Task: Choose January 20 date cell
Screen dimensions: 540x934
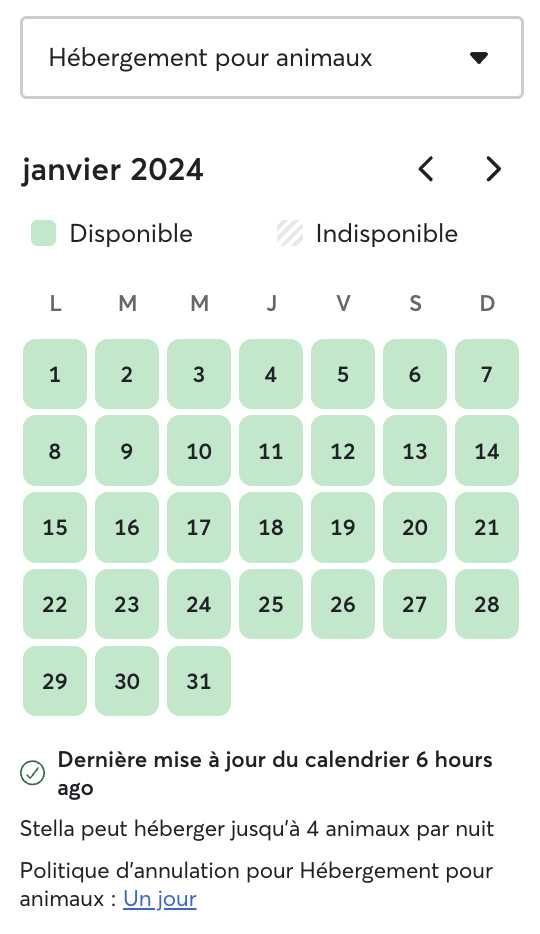Action: [x=415, y=528]
